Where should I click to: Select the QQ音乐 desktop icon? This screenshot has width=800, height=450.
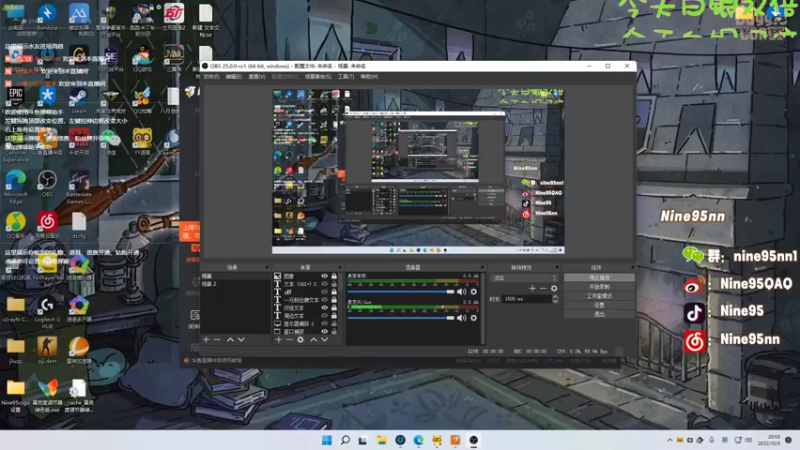(15, 226)
